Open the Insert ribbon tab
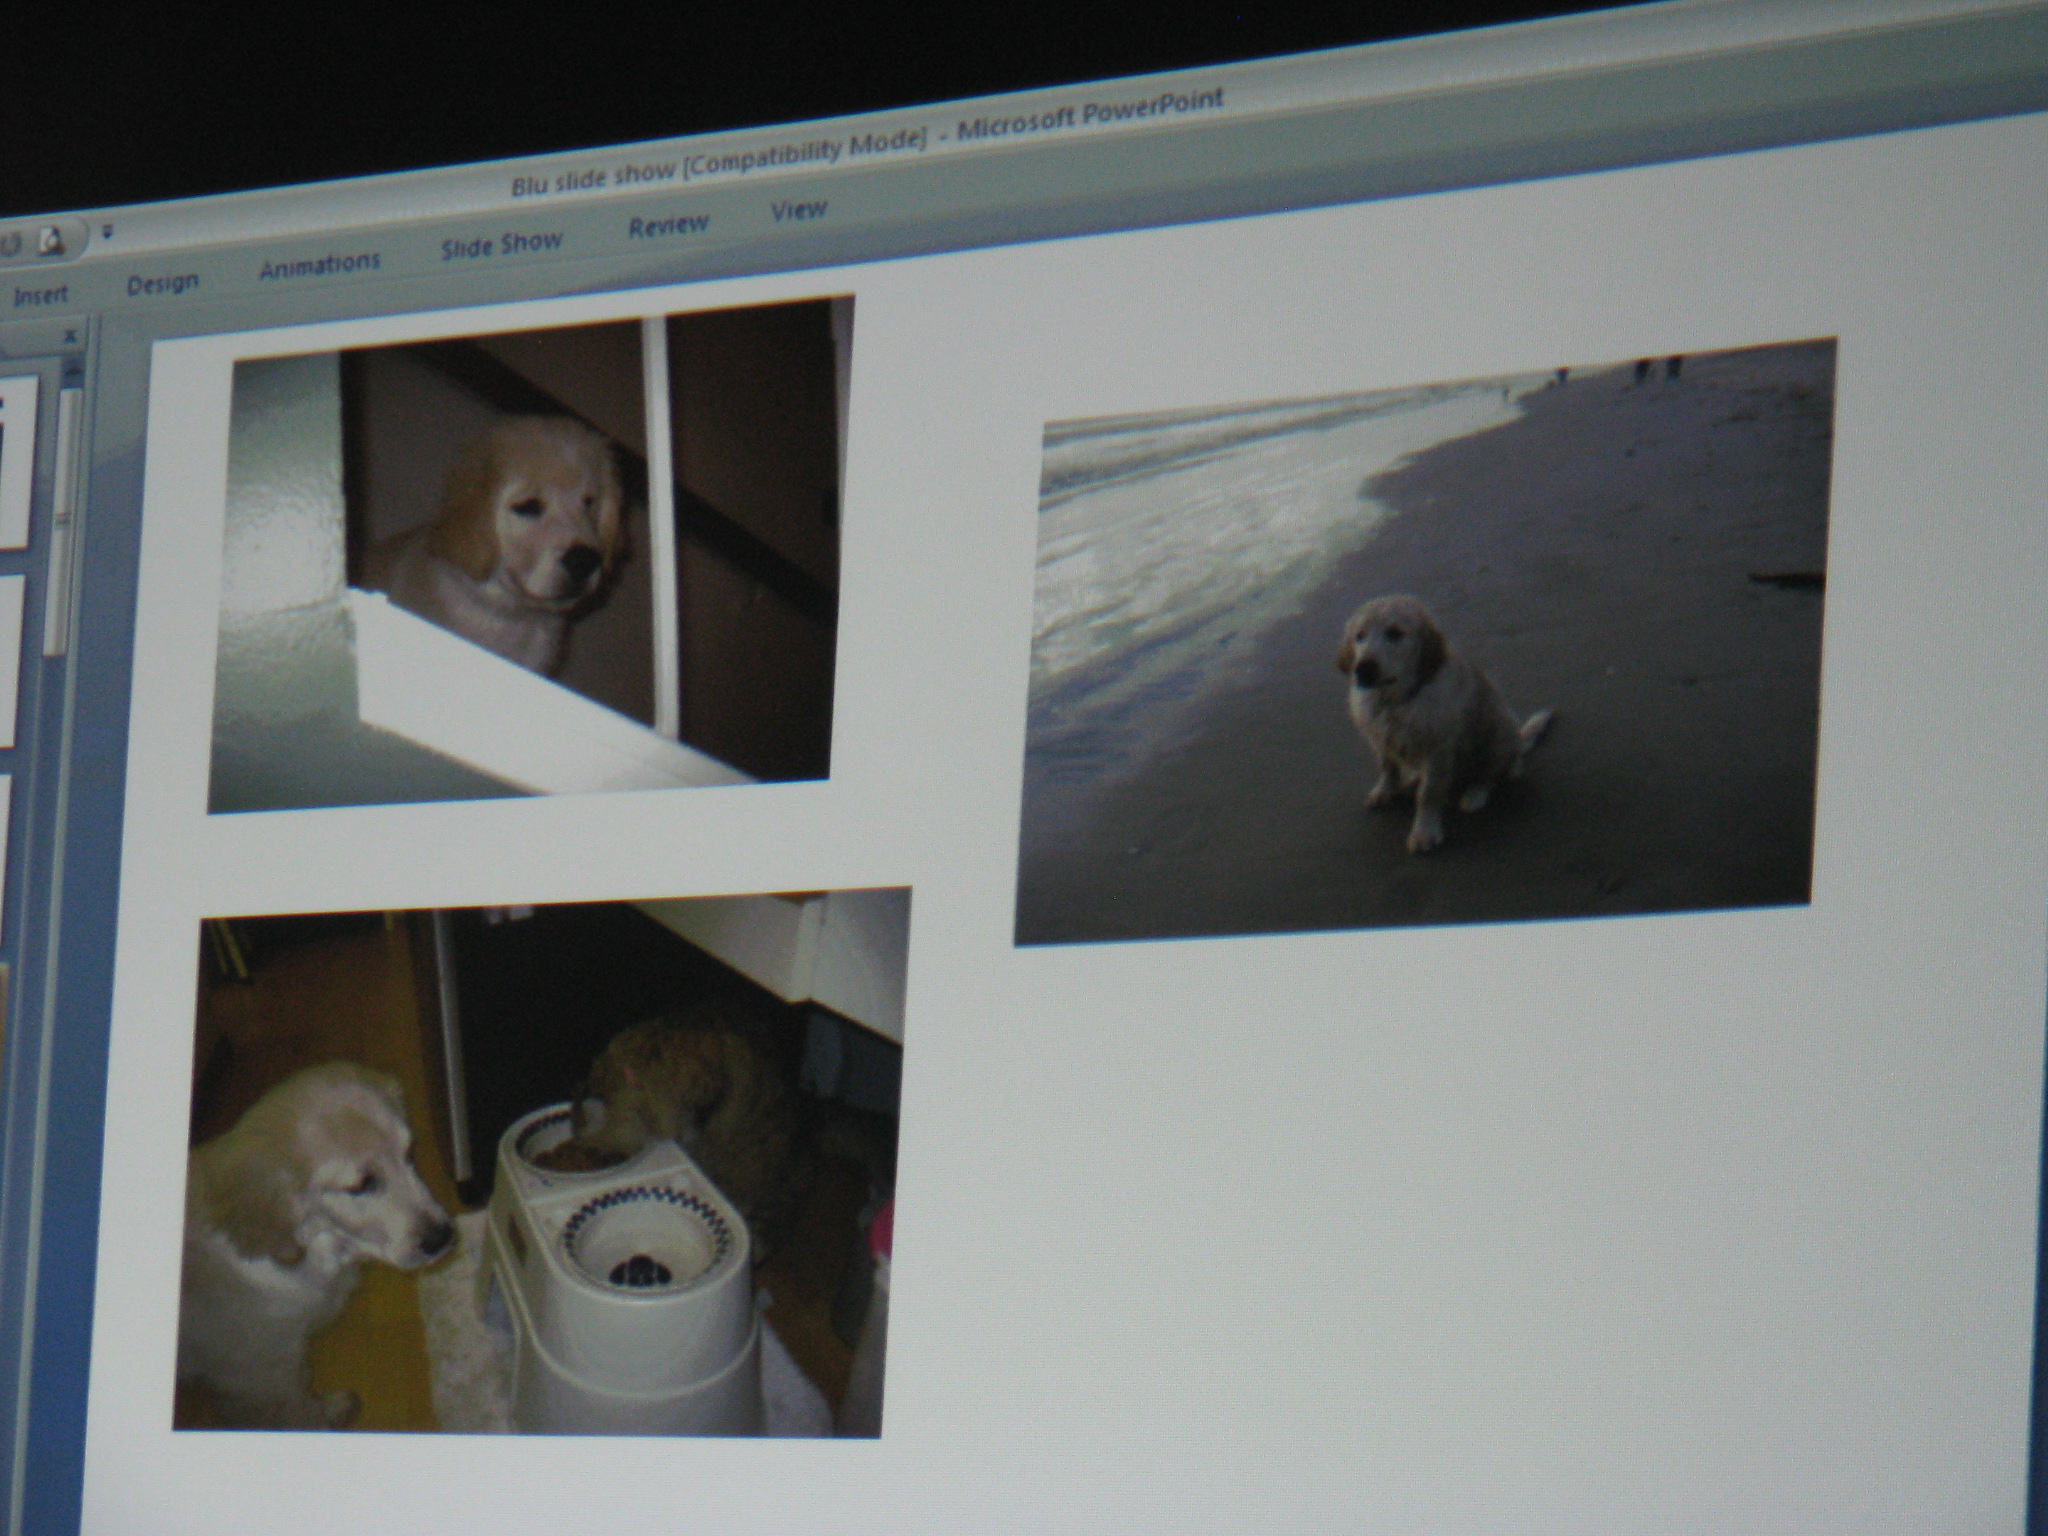Image resolution: width=2048 pixels, height=1536 pixels. [x=40, y=295]
